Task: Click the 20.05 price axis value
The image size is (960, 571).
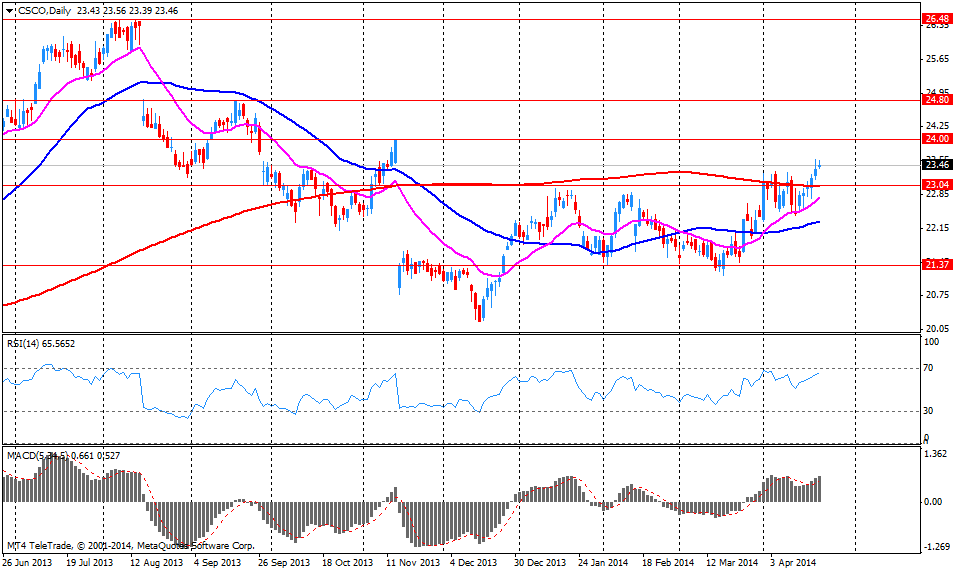Action: [938, 328]
